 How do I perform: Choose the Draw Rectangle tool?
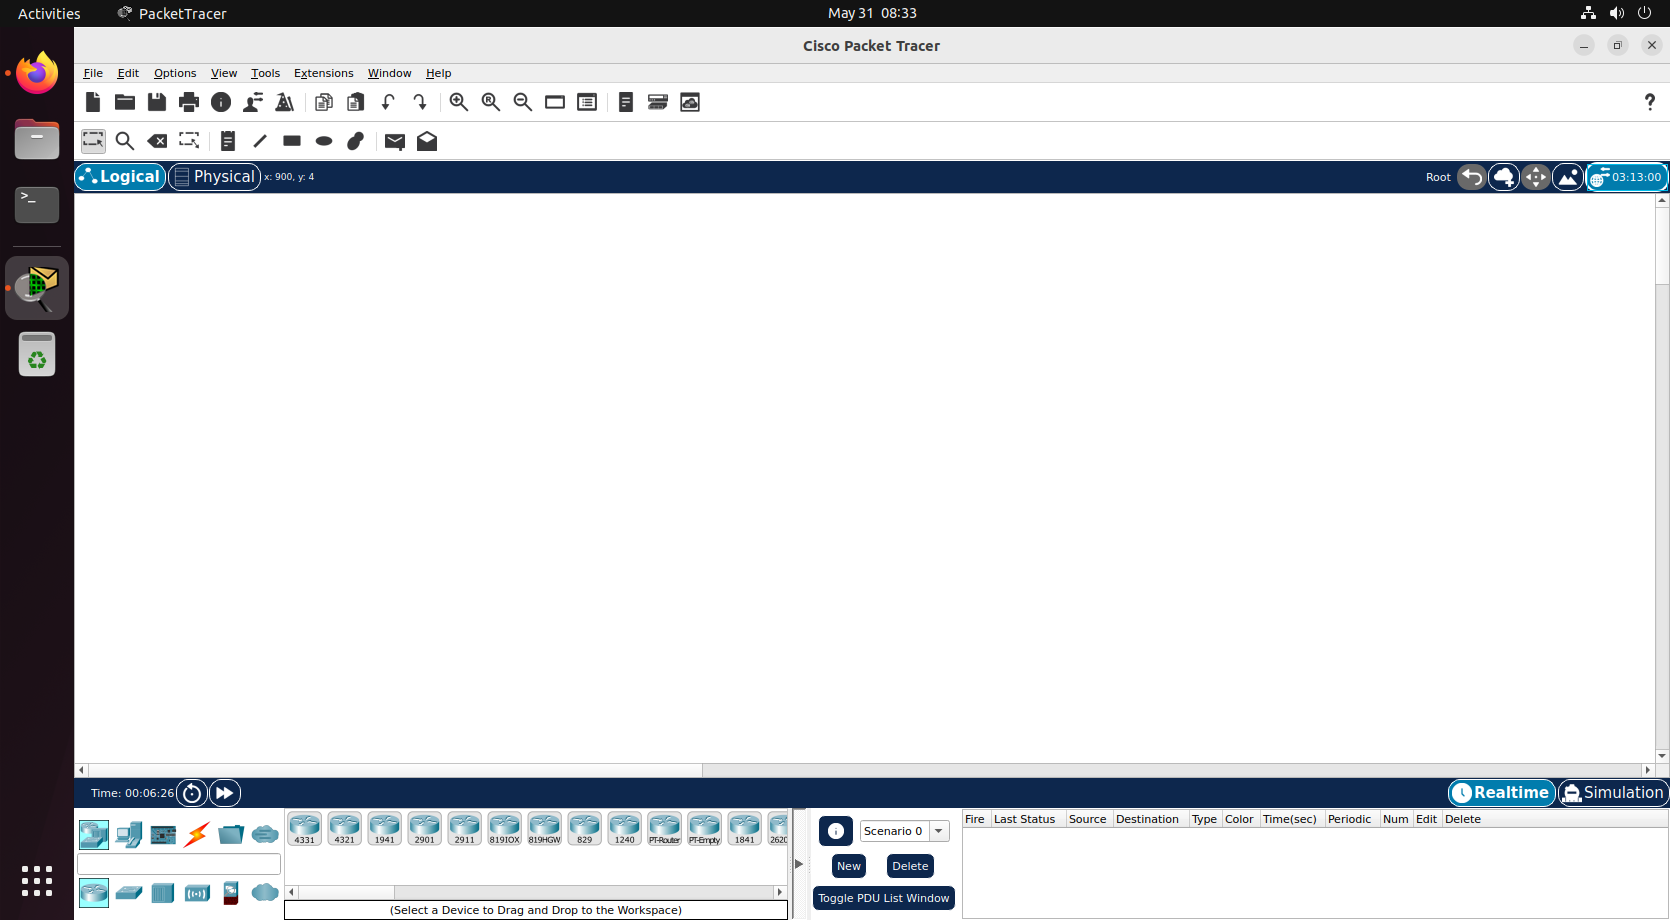pyautogui.click(x=292, y=141)
